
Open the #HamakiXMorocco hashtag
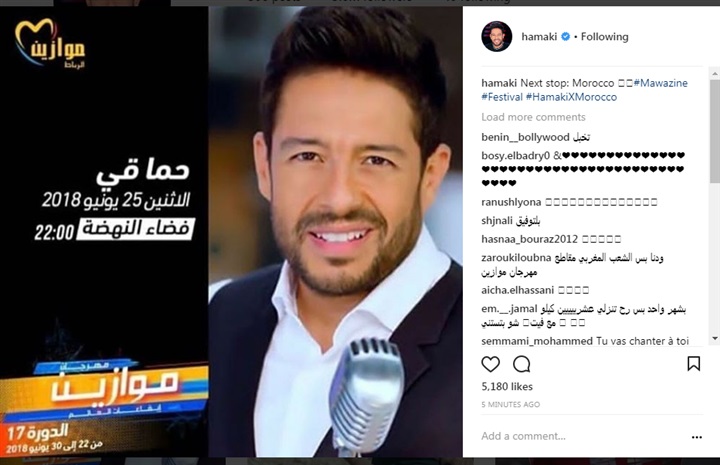tap(571, 97)
